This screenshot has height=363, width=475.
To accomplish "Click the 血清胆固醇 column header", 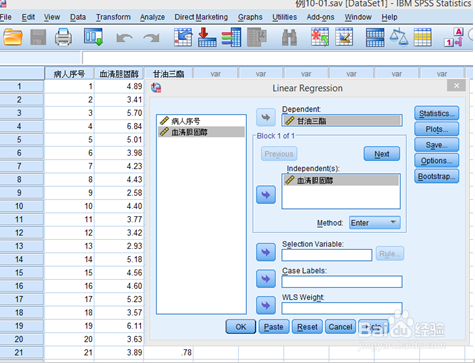I will click(x=119, y=74).
